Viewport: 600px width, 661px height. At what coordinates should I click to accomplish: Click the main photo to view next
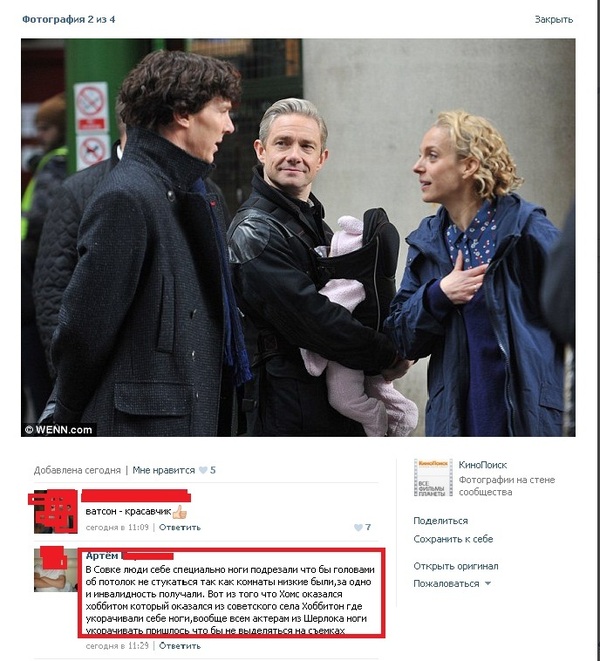click(298, 237)
